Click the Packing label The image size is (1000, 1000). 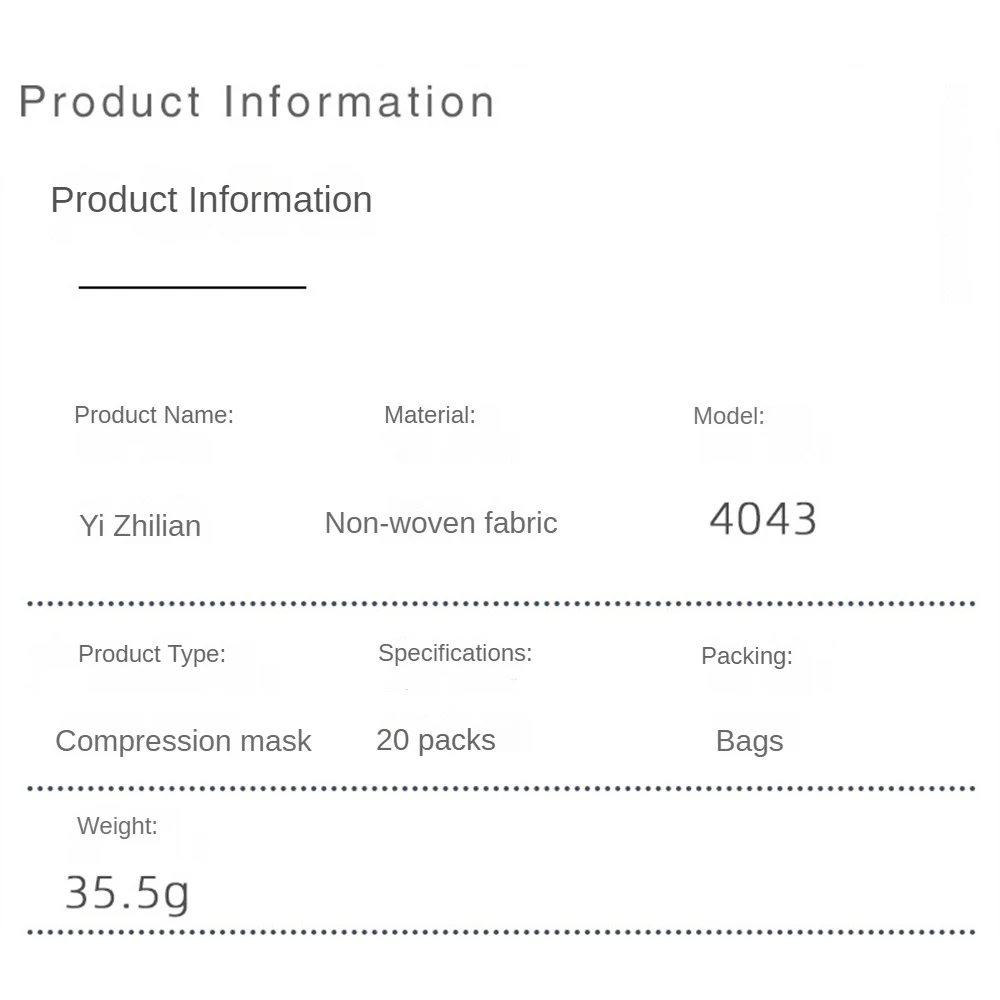tap(747, 656)
